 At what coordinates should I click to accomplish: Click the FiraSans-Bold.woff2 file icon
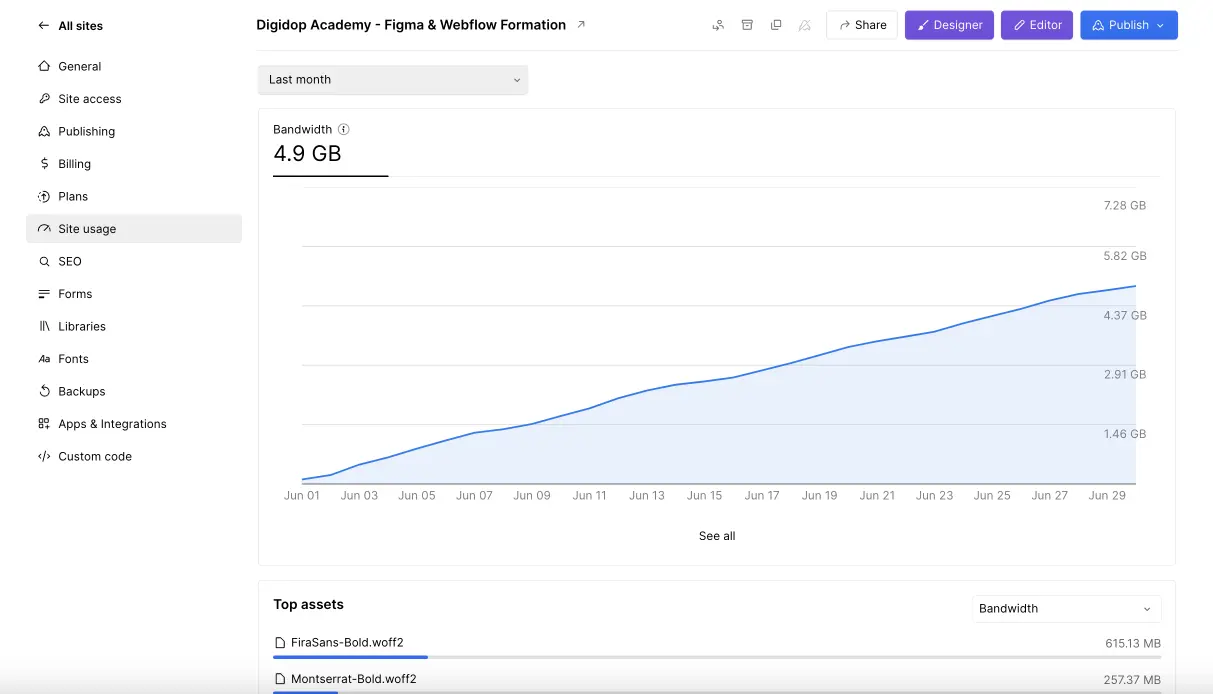pyautogui.click(x=280, y=643)
